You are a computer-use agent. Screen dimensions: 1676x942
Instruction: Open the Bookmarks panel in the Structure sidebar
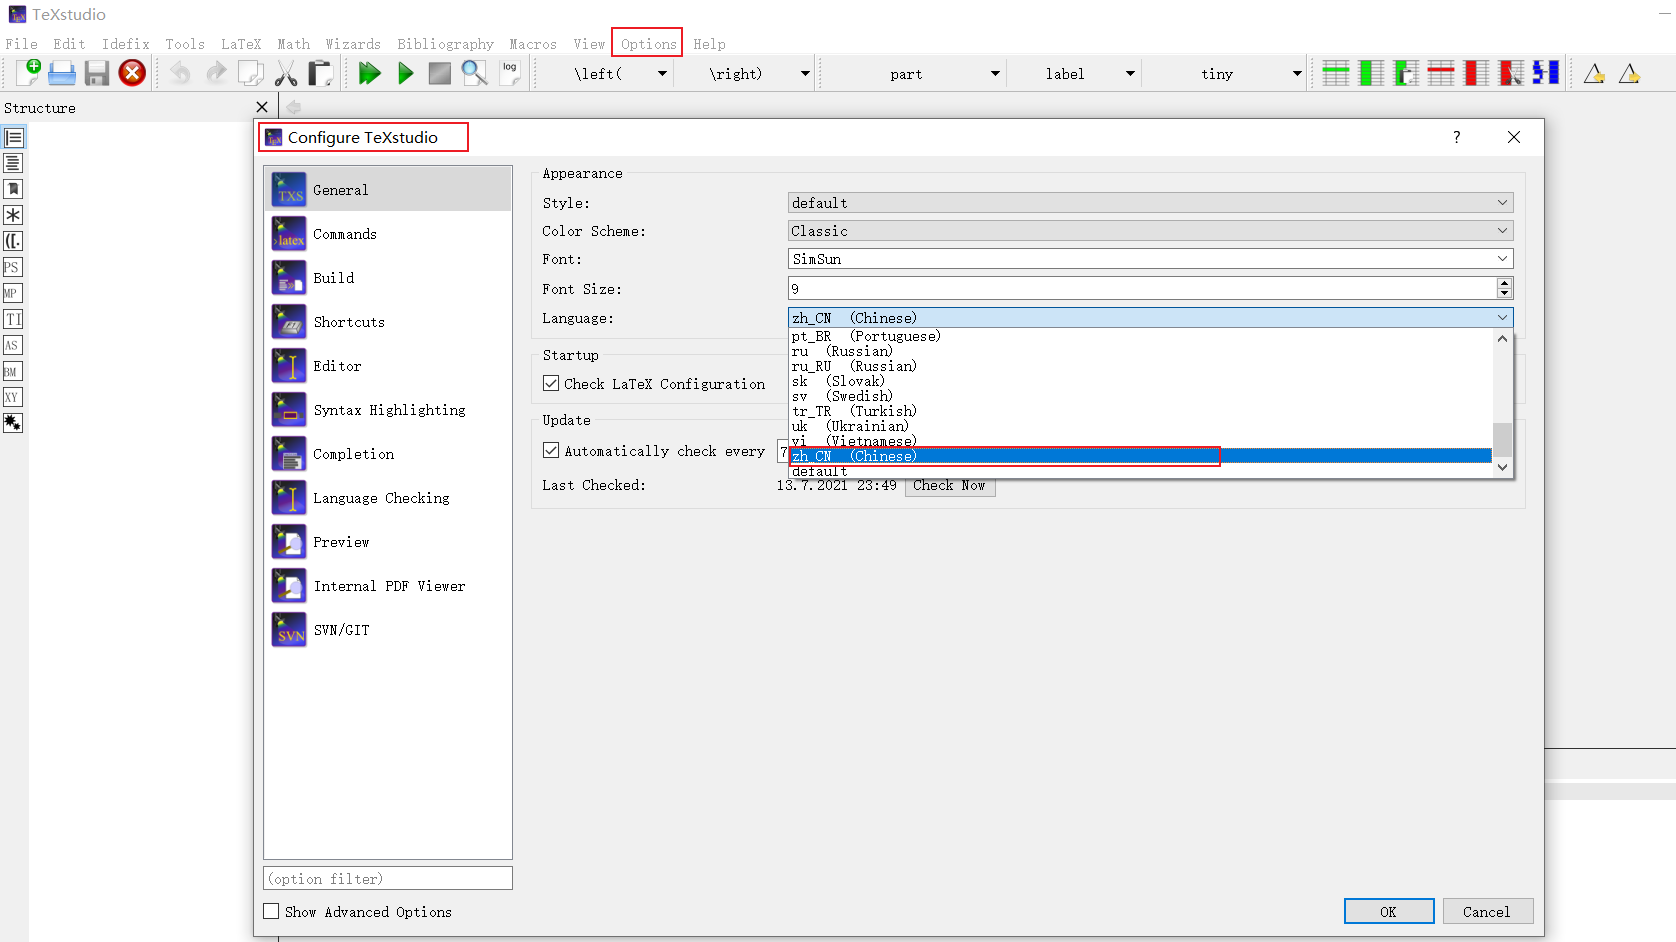tap(14, 188)
